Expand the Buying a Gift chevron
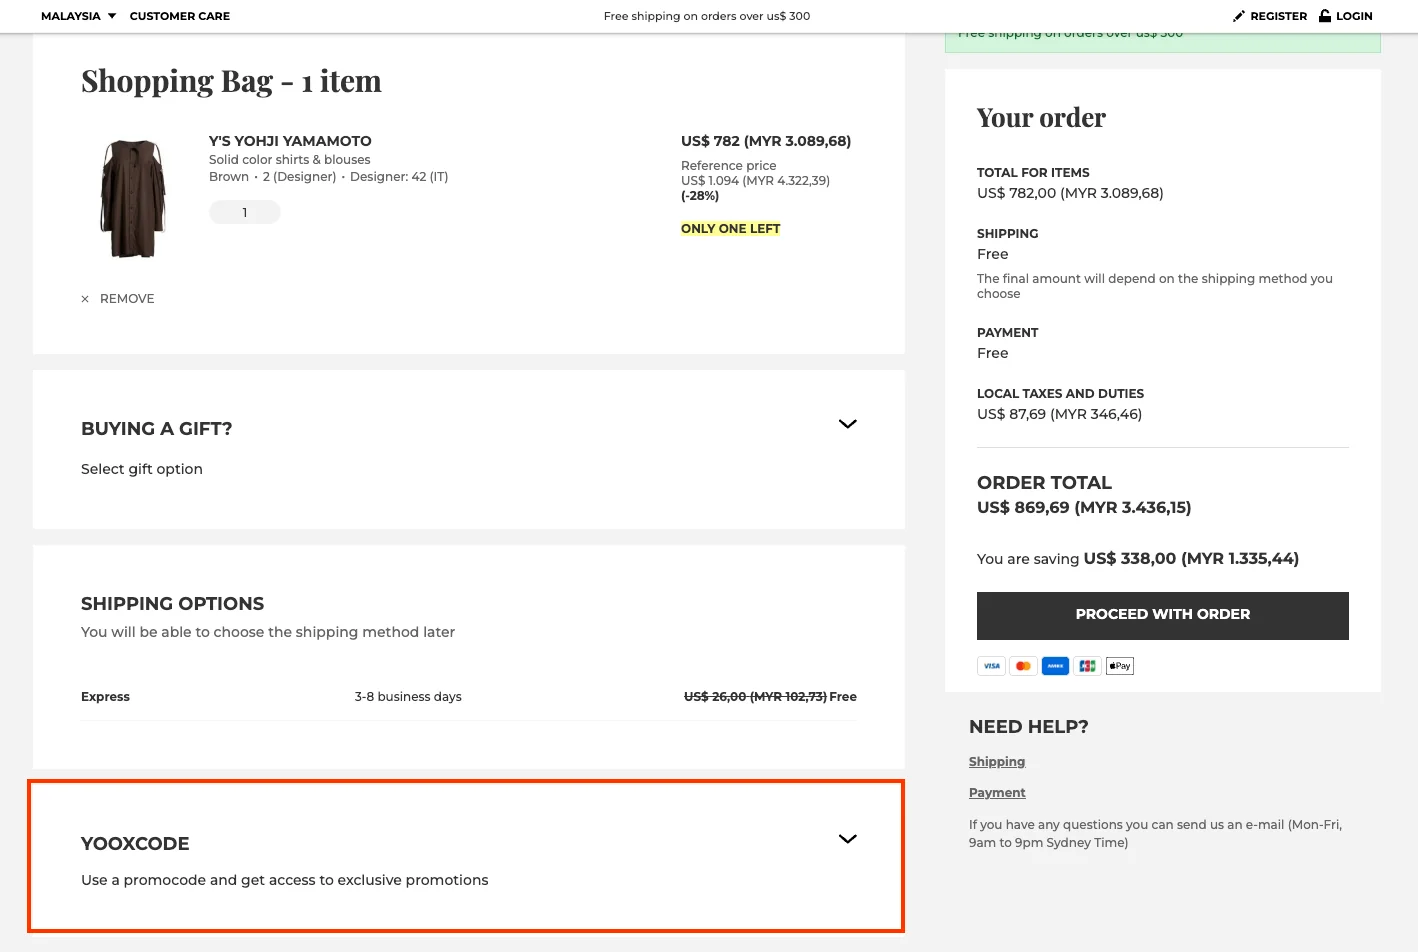This screenshot has width=1418, height=952. coord(847,424)
